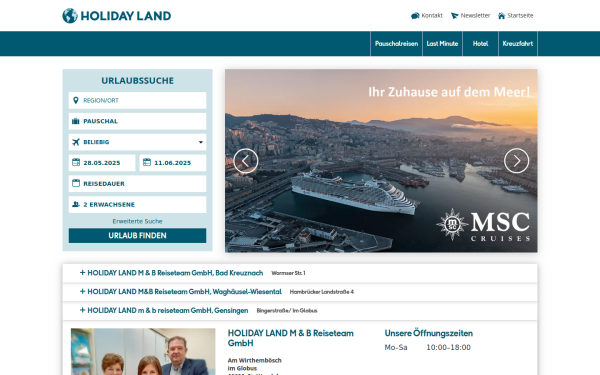
Task: Click the Kontakt phone icon
Action: click(x=415, y=16)
